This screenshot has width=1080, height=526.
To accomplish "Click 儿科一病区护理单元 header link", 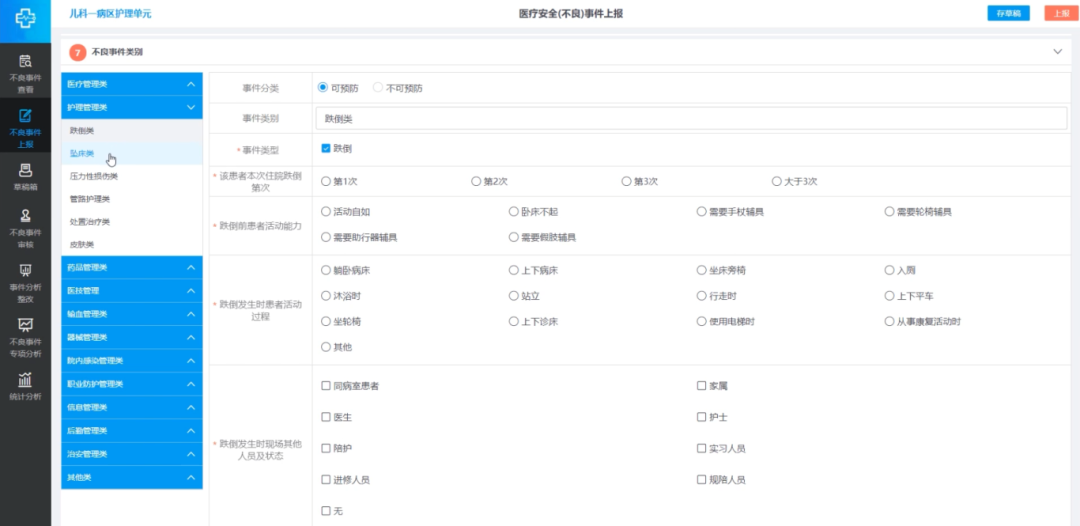I will pyautogui.click(x=110, y=14).
